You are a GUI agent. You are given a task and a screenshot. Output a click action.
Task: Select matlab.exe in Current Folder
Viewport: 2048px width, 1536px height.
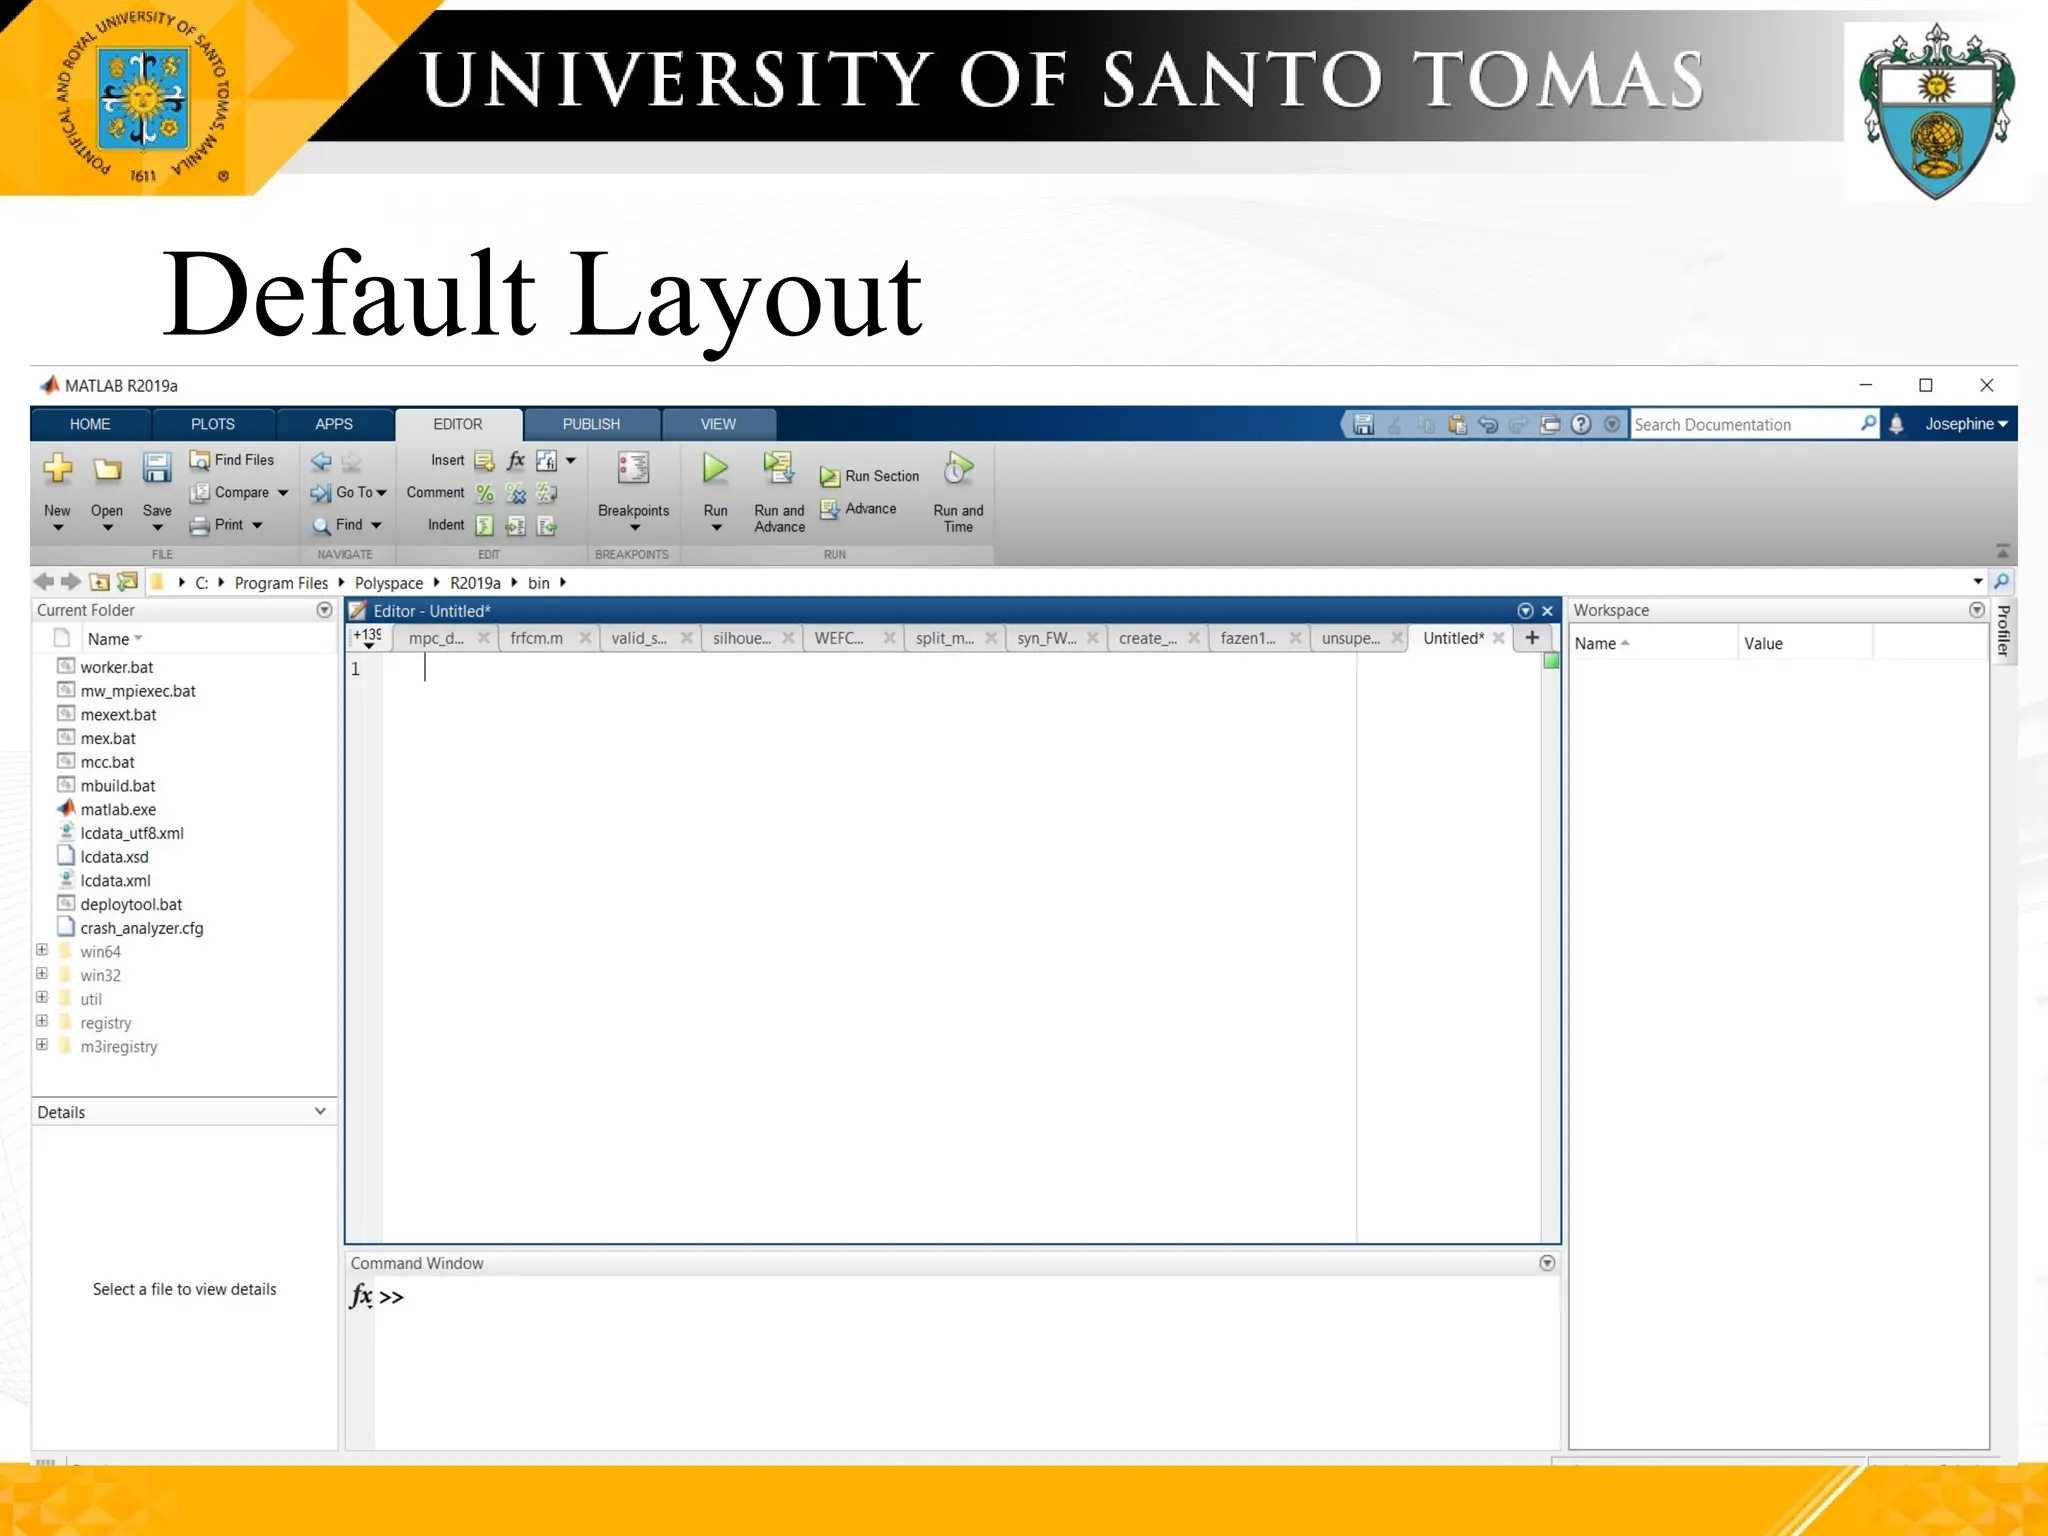point(118,810)
